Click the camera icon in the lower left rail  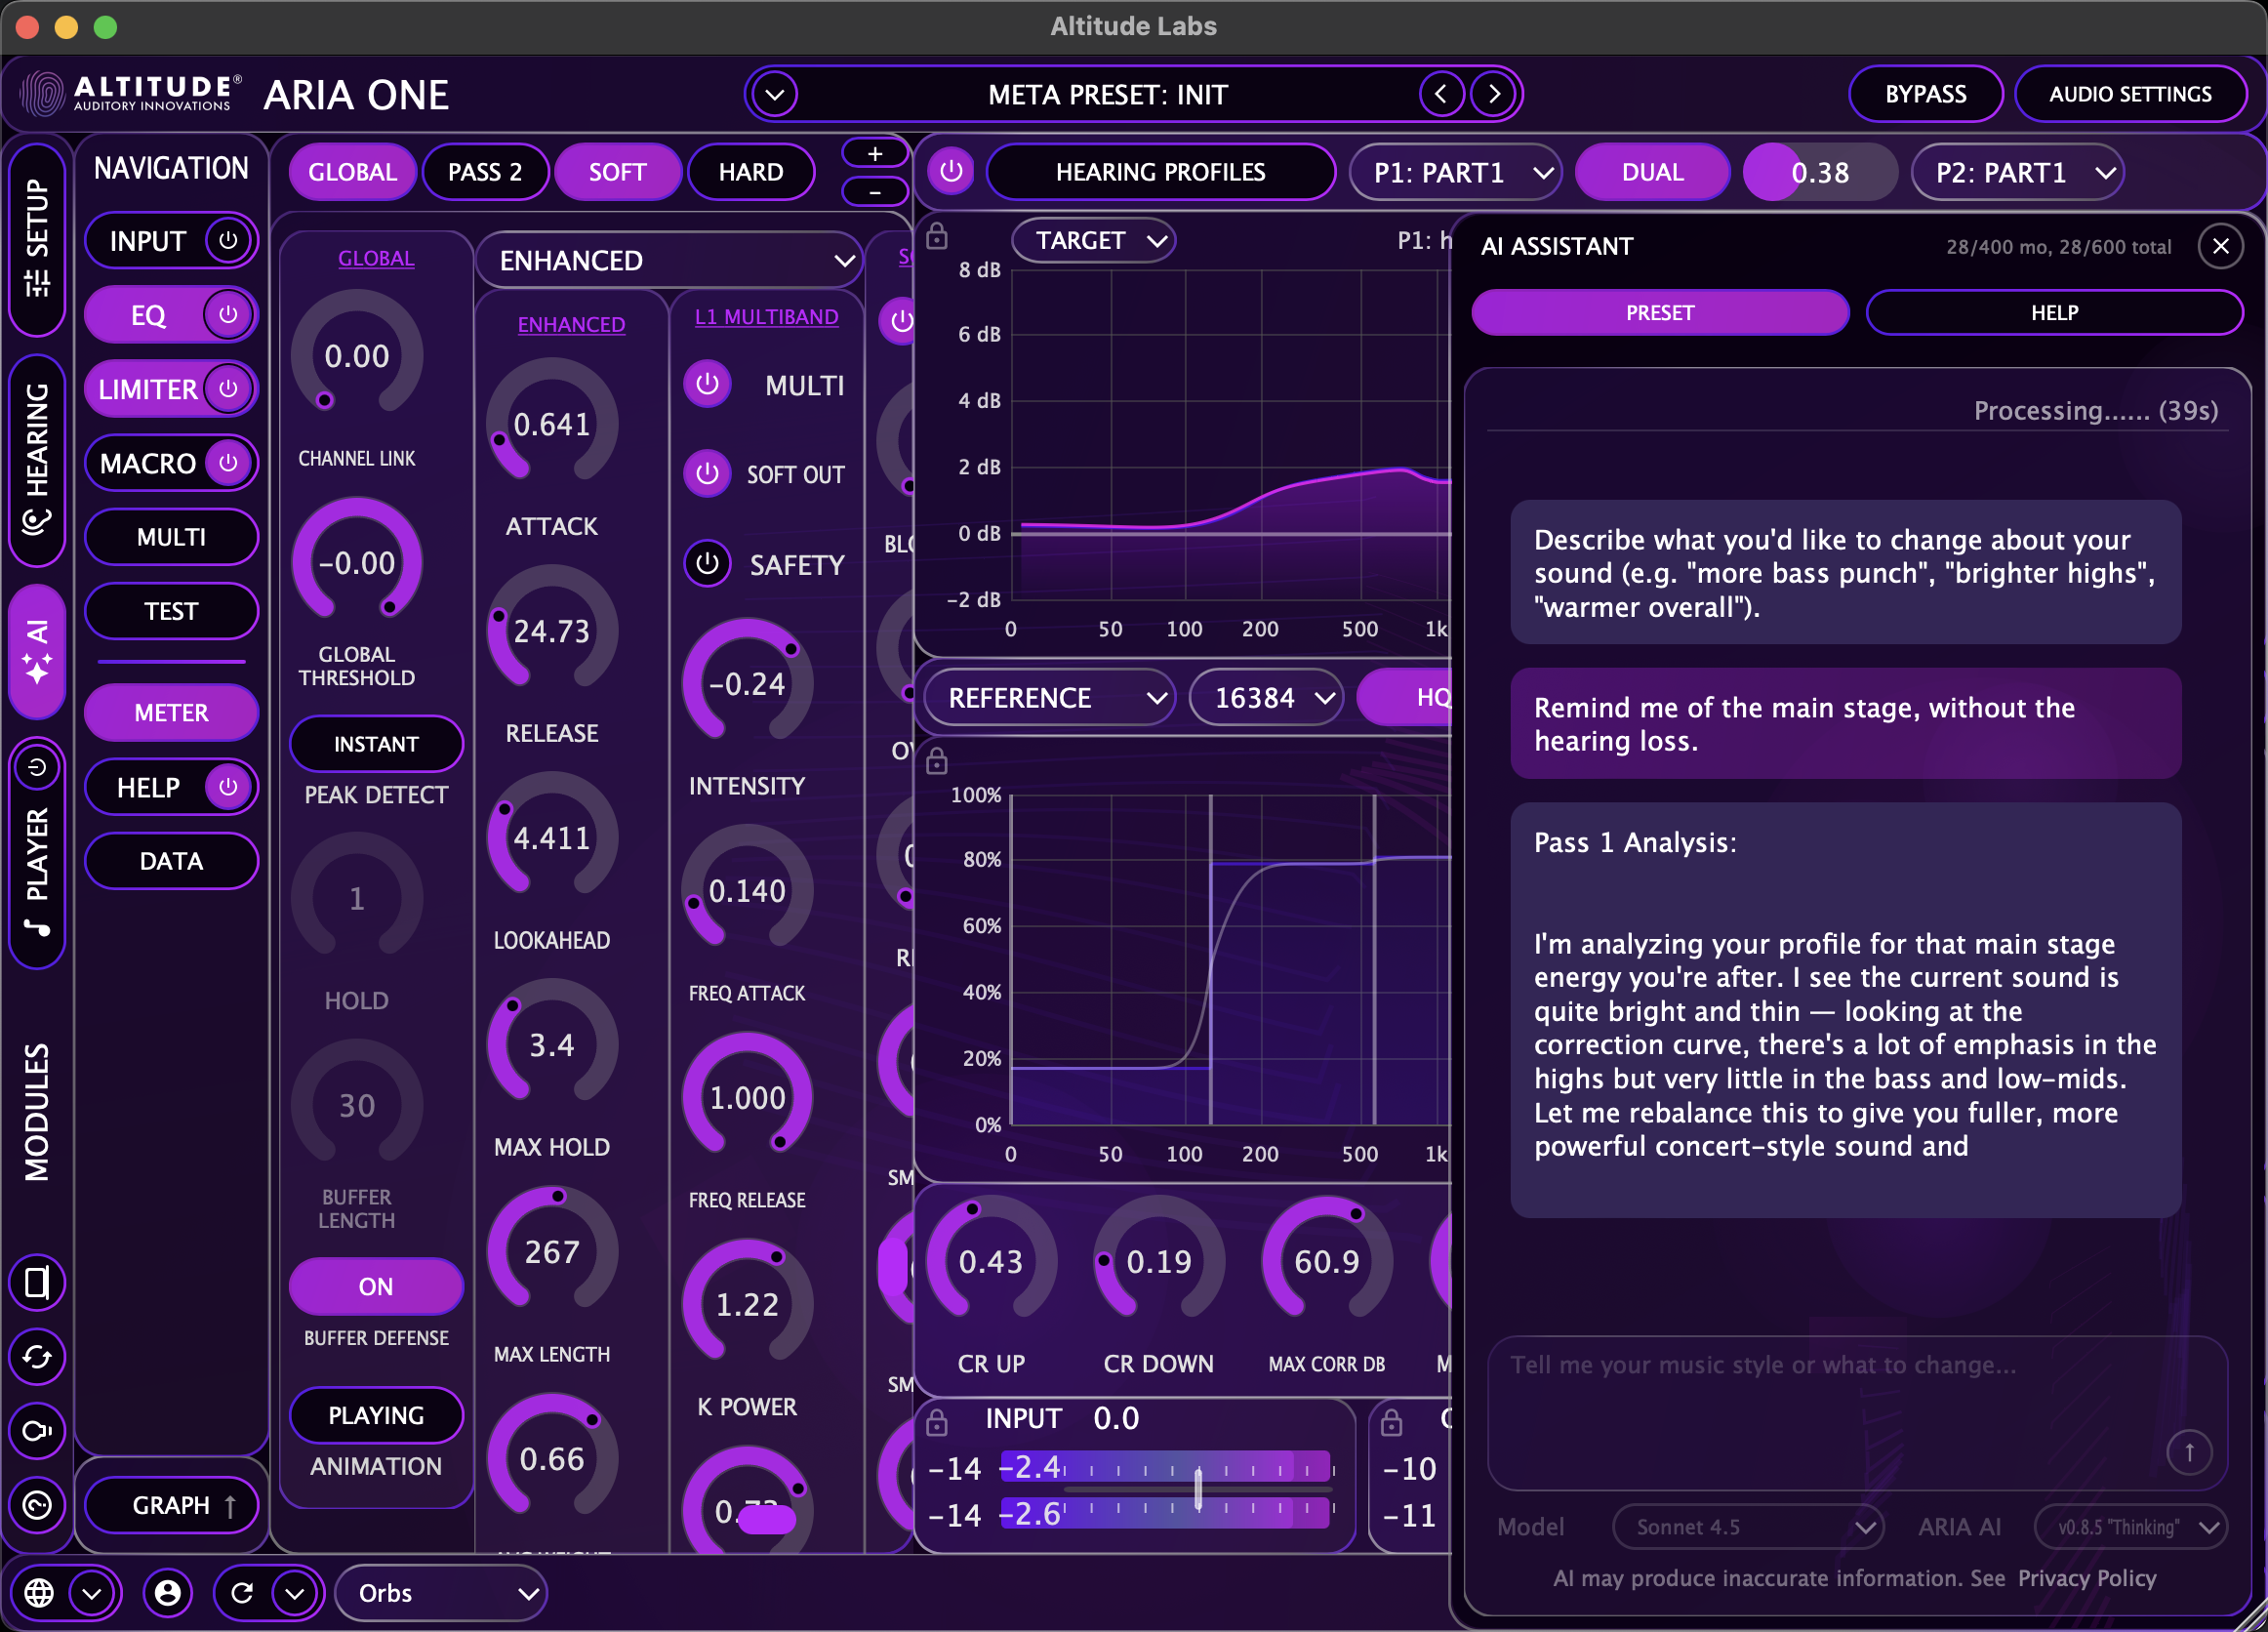37,1432
